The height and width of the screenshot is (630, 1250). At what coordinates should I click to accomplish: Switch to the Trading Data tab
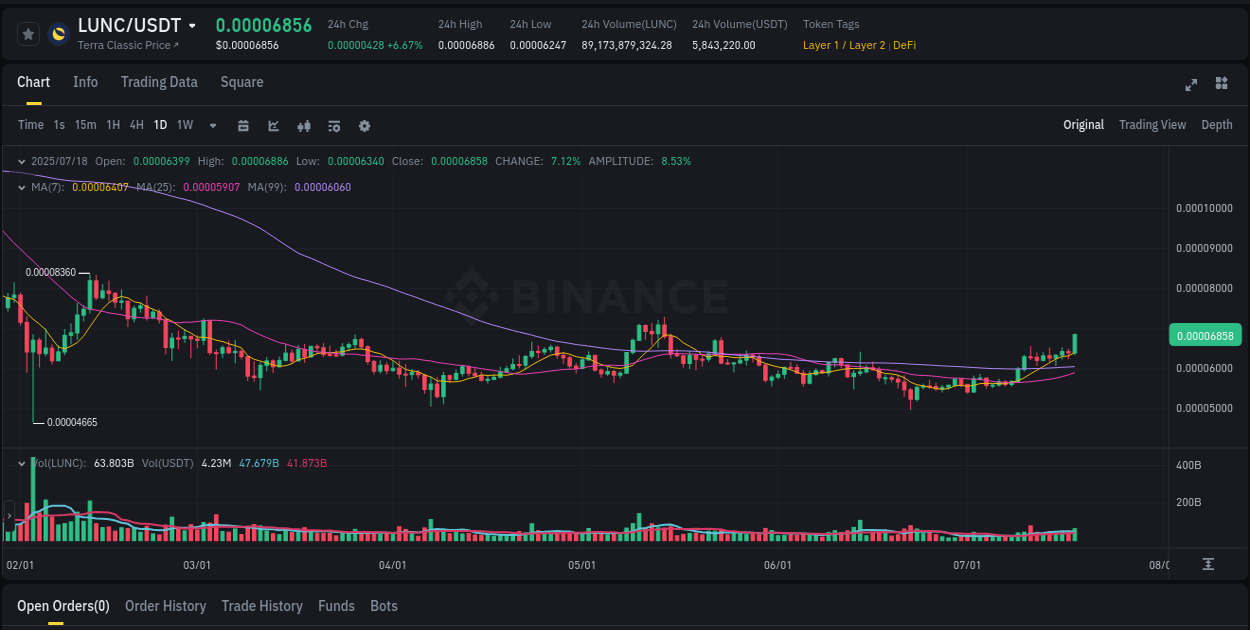tap(159, 82)
